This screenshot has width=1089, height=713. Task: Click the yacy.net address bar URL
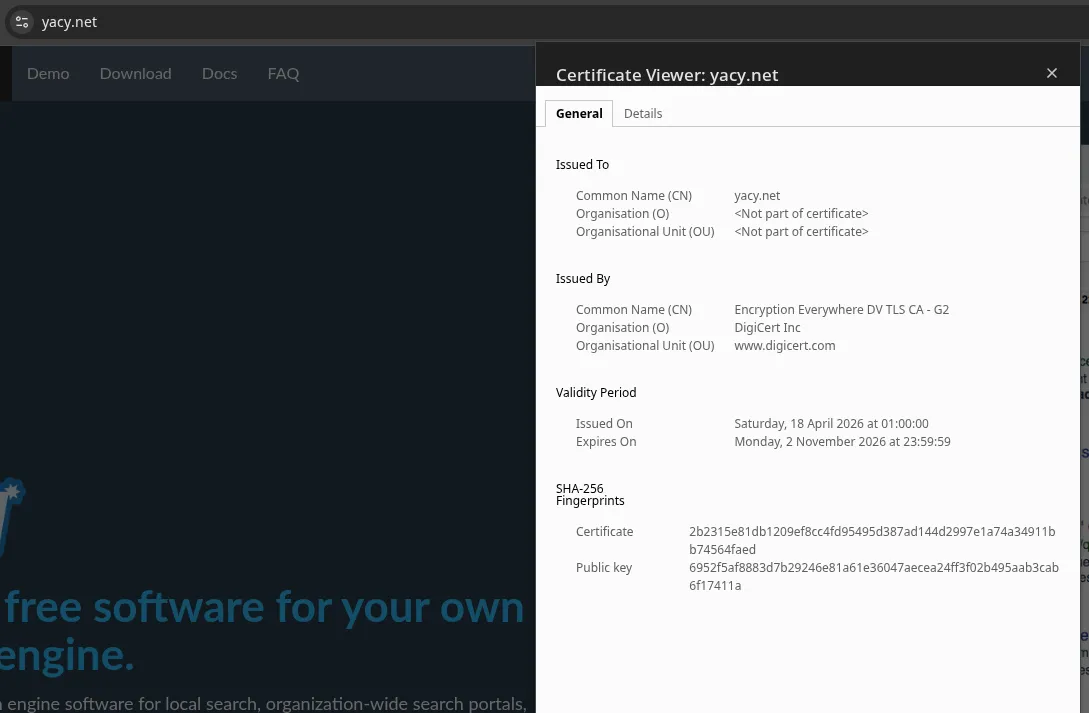click(69, 22)
